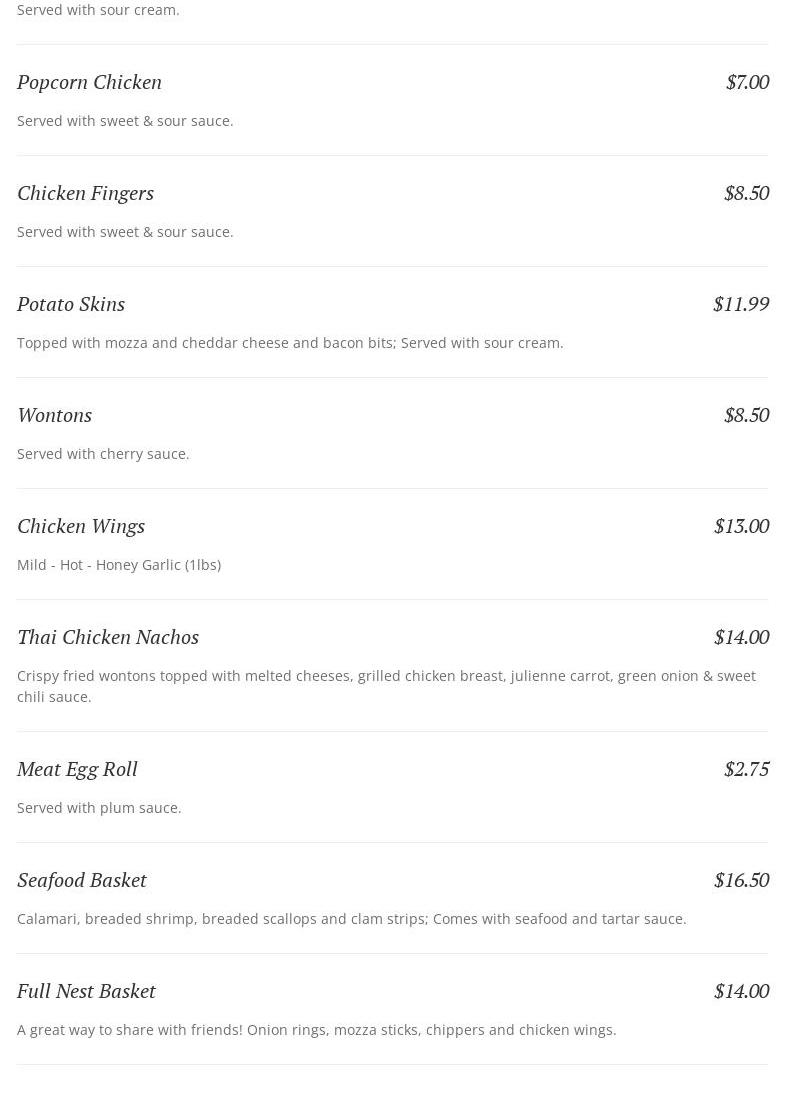Image resolution: width=785 pixels, height=1114 pixels.
Task: Click the $16.50 Seafood Basket price
Action: coord(742,880)
